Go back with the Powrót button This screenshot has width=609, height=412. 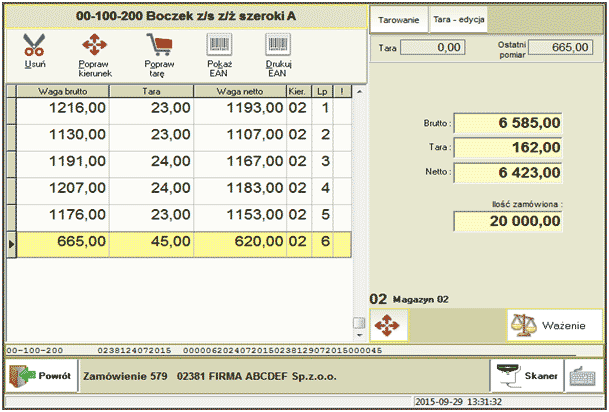(40, 375)
